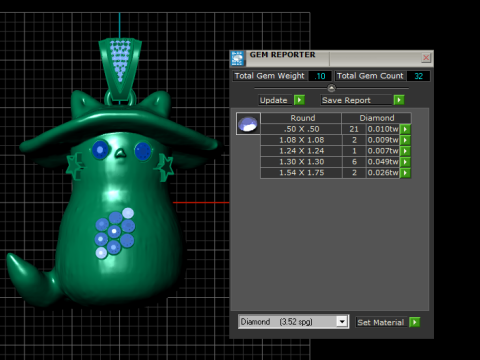Select the 1.08 X 1.08 size cell

click(x=301, y=140)
